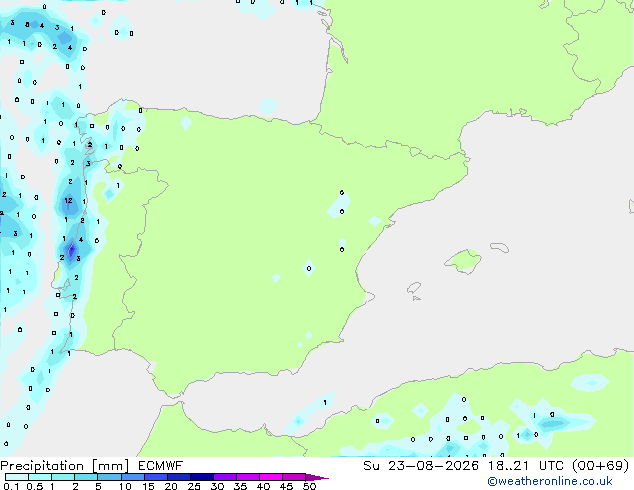The image size is (634, 490).
Task: Click the forecast offset '(00+69)'
Action: pos(600,466)
